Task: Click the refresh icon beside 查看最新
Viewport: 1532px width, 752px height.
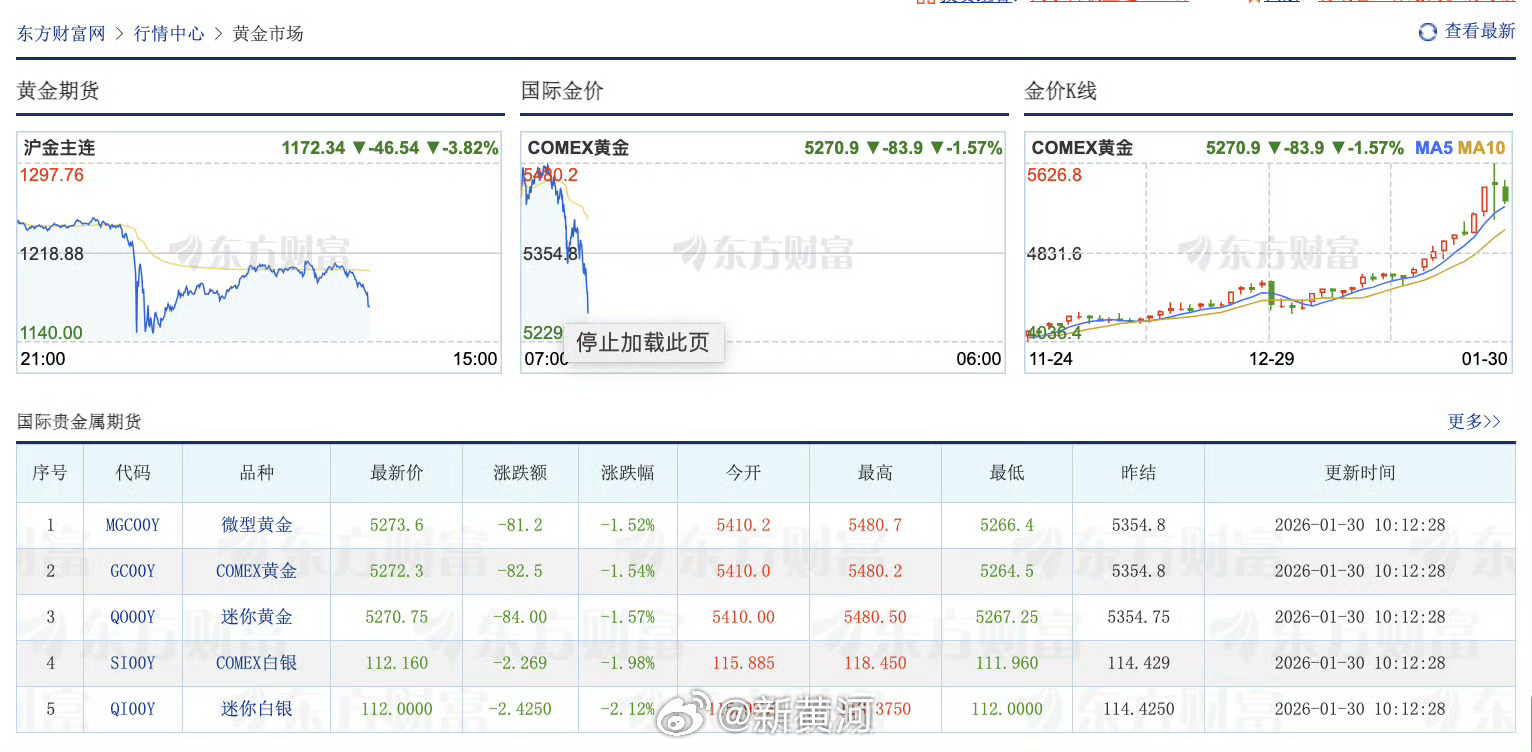Action: (x=1425, y=31)
